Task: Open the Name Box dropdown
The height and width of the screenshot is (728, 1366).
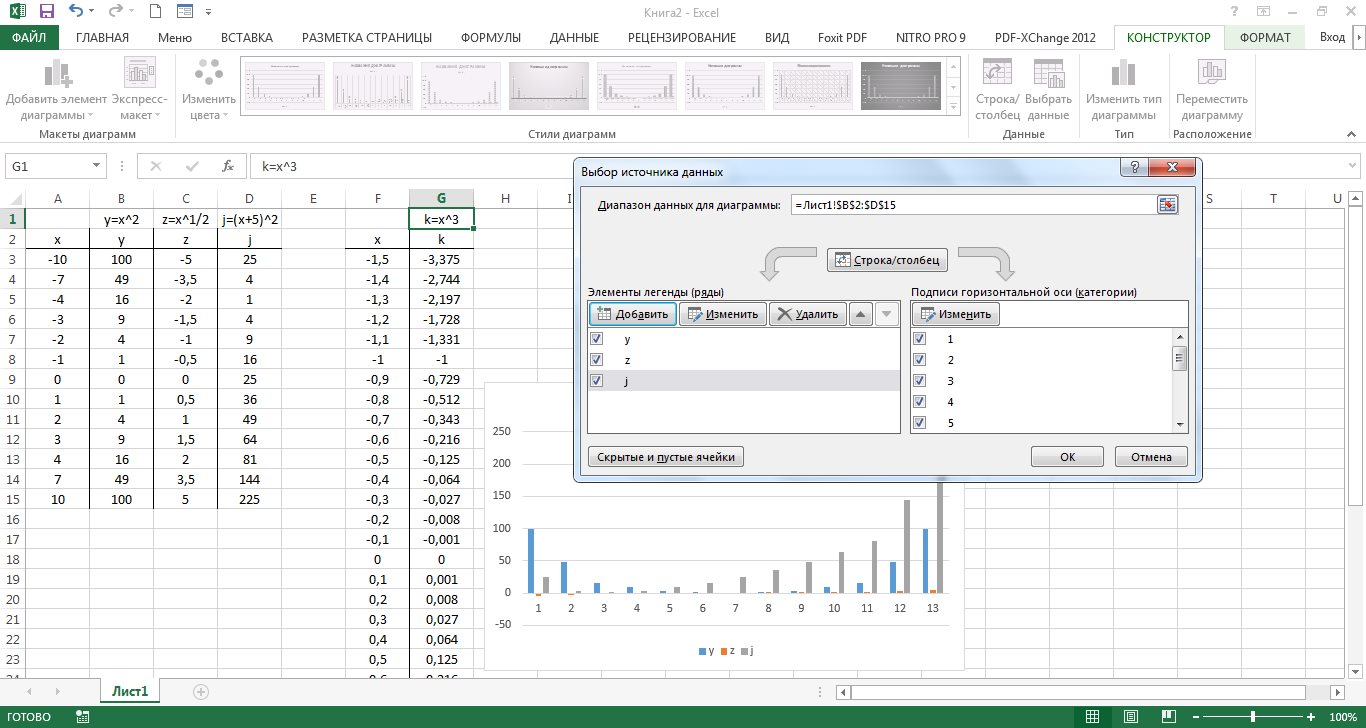Action: [x=96, y=167]
